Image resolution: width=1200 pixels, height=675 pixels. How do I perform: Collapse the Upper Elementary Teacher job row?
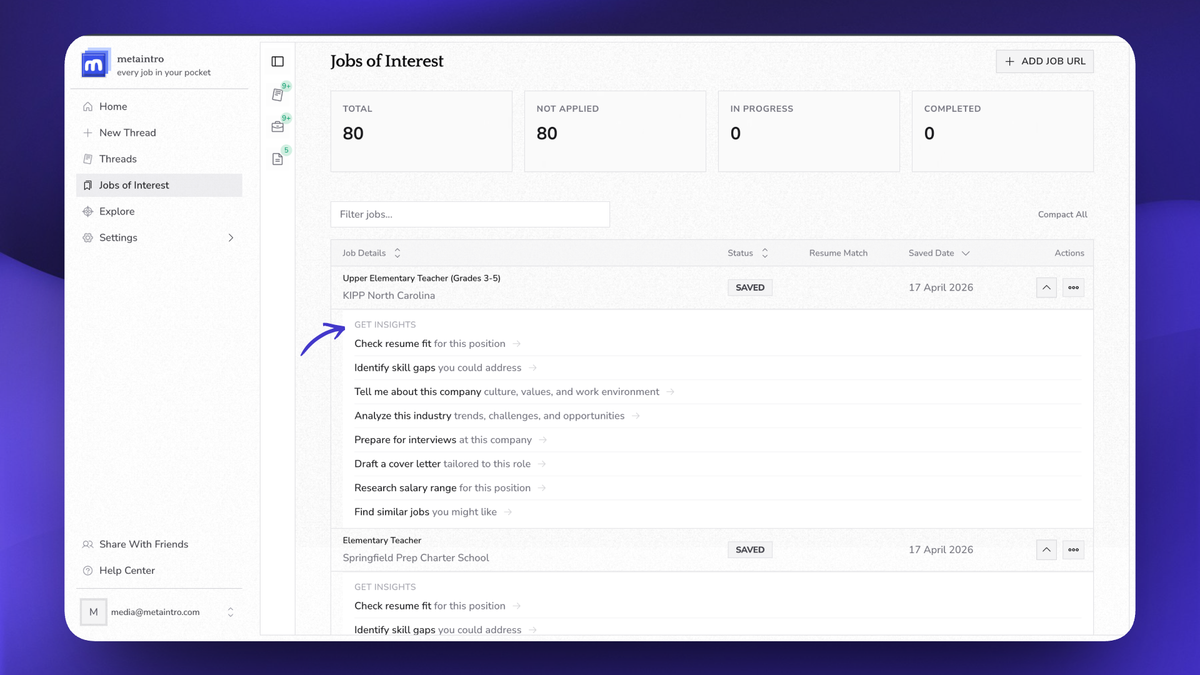click(x=1046, y=288)
